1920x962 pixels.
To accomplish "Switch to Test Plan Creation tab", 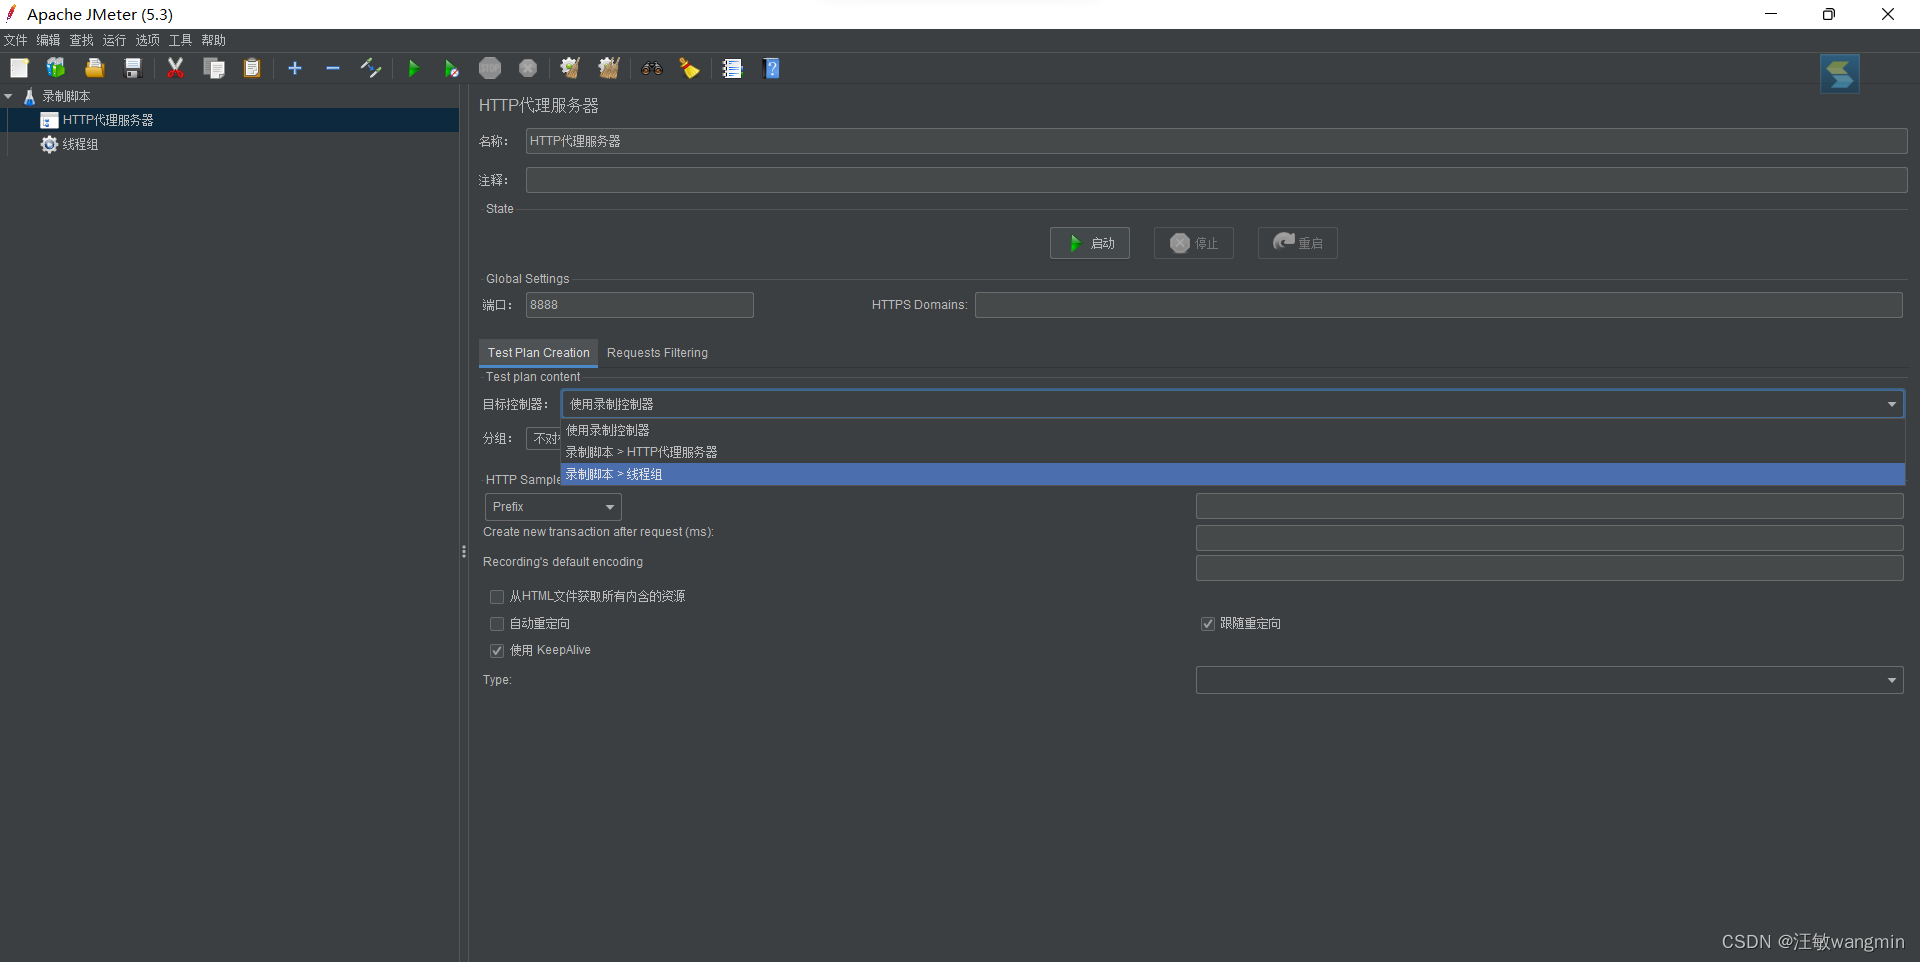I will [x=539, y=353].
